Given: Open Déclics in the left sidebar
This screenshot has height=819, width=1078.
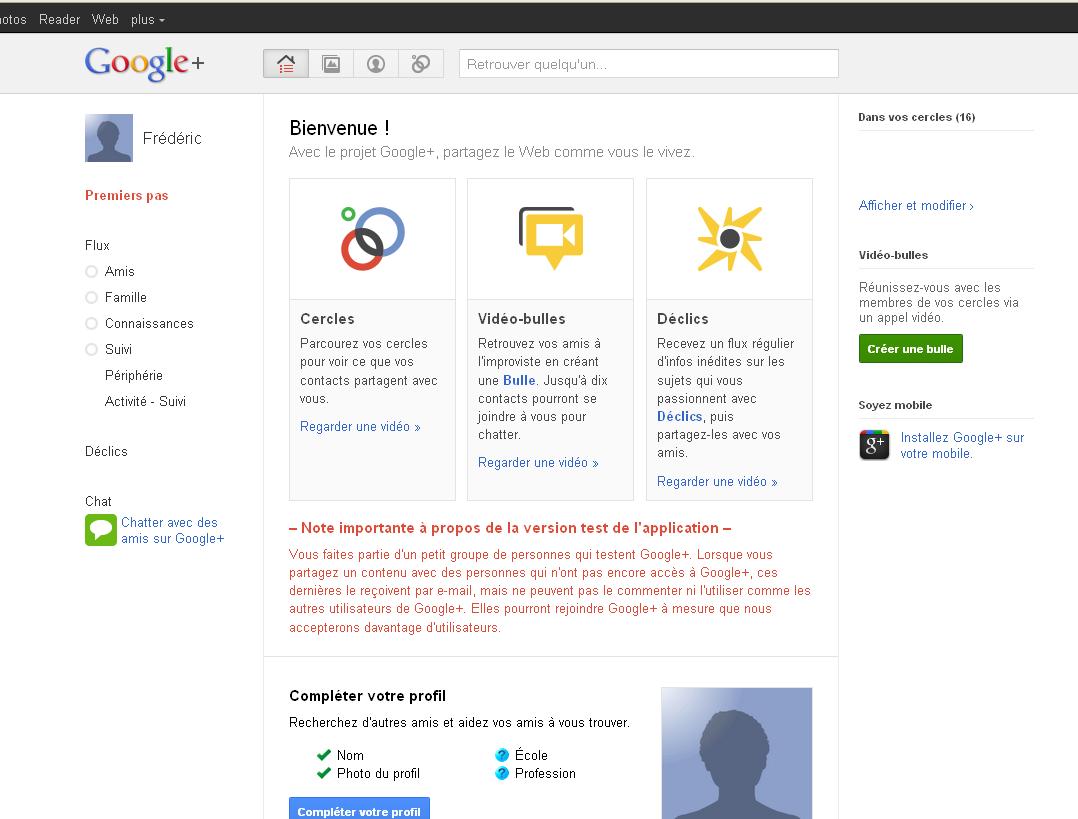Looking at the screenshot, I should pyautogui.click(x=107, y=452).
